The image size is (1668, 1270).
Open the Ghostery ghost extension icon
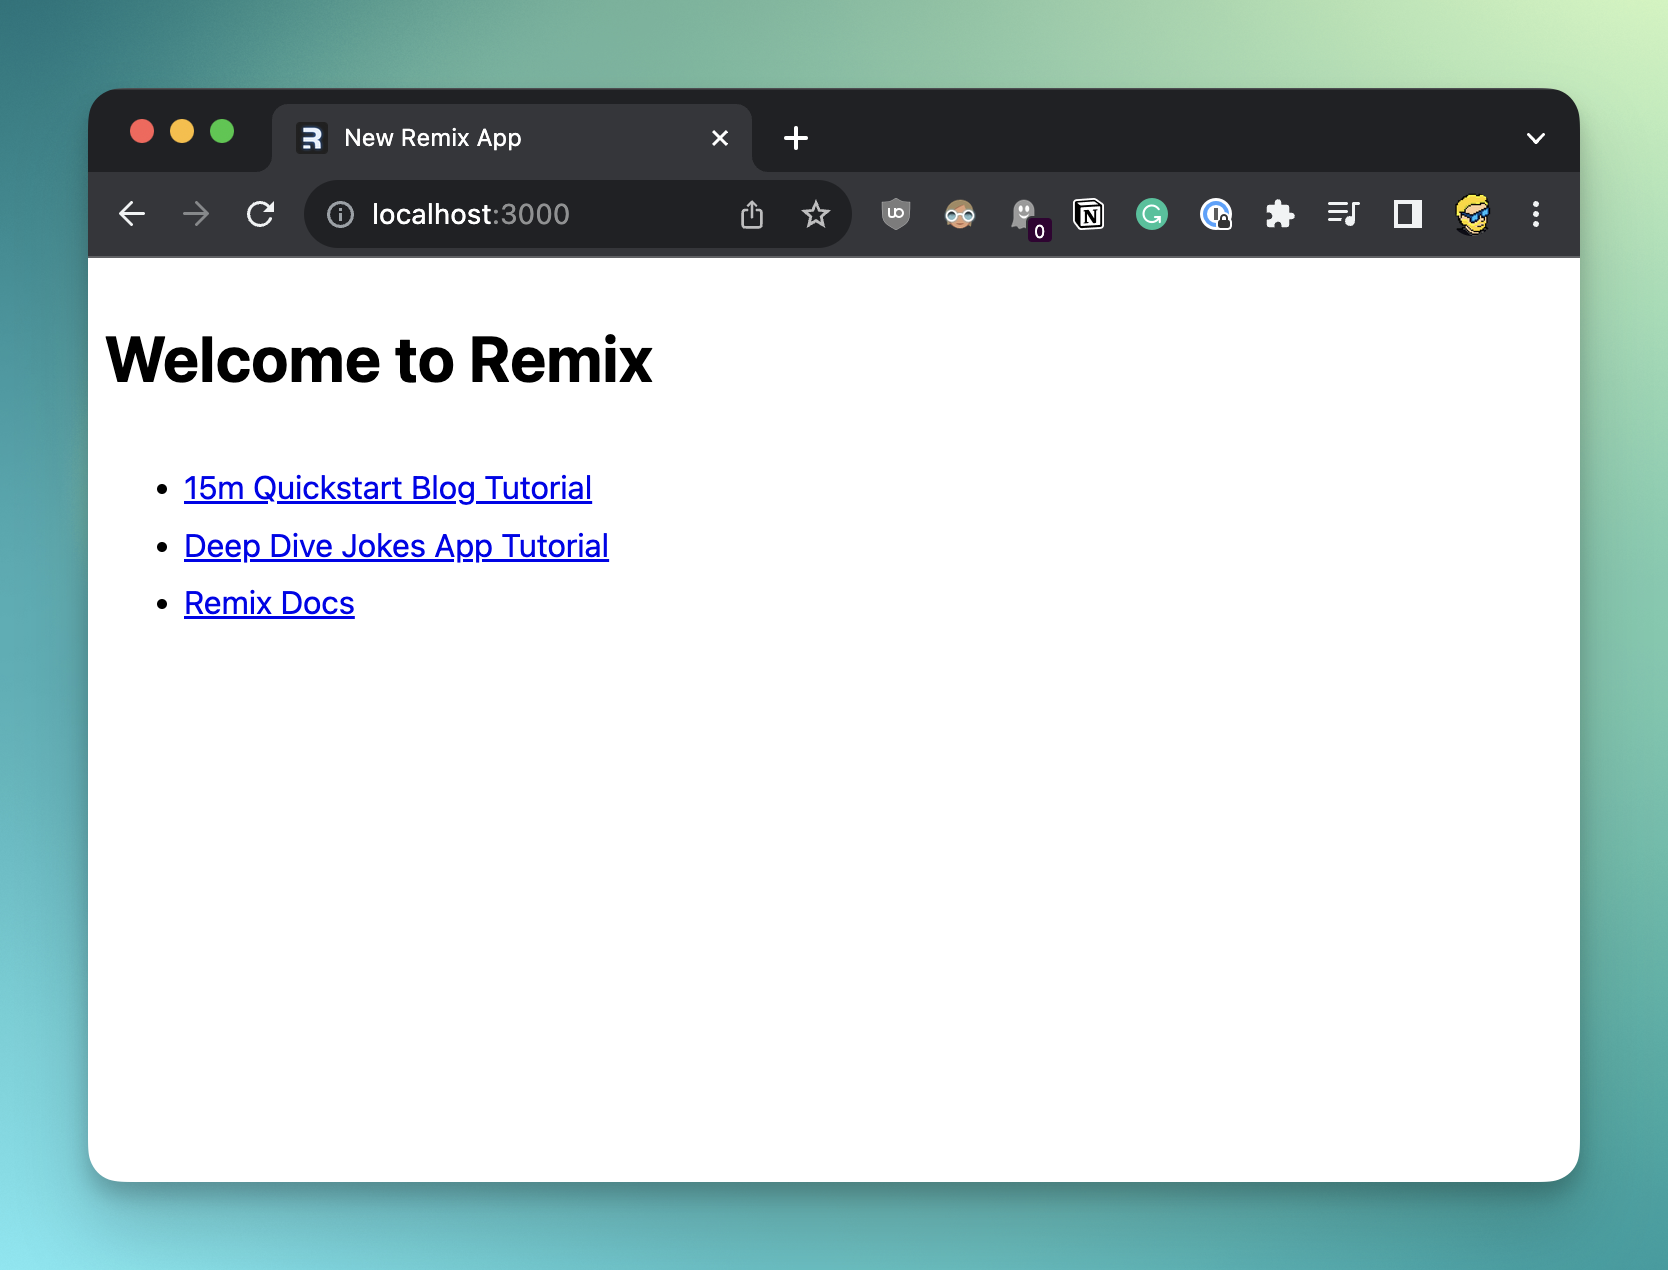1024,214
